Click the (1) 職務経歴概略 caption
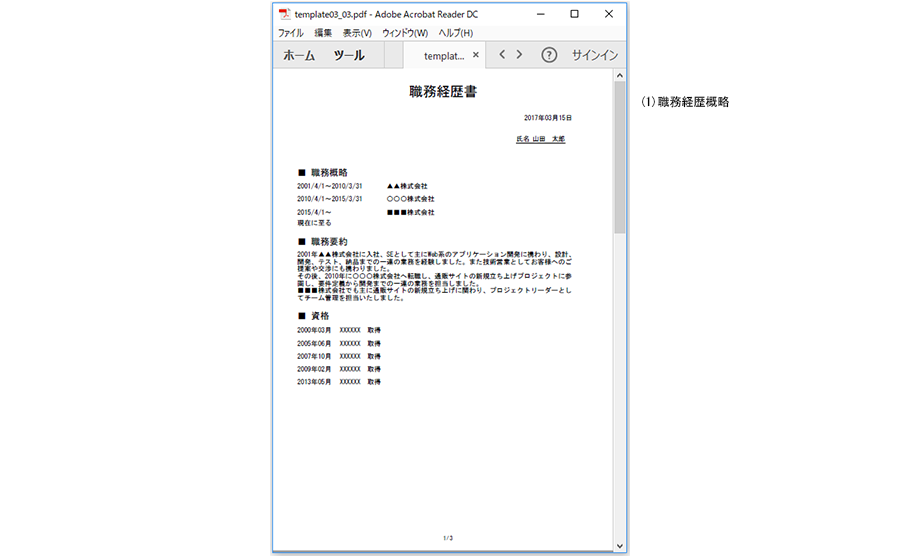The width and height of the screenshot is (900, 556). (x=685, y=102)
